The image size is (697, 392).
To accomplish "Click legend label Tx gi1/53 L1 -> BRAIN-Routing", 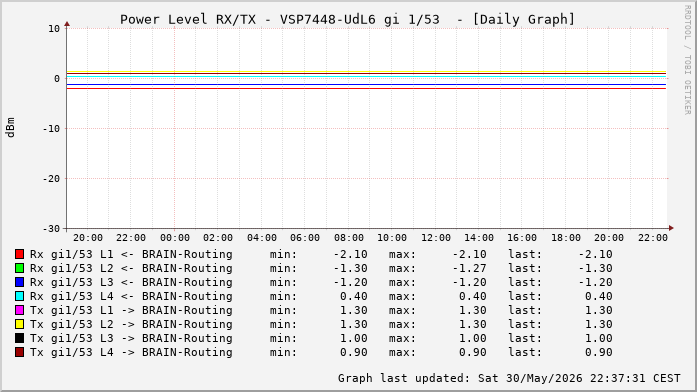I will click(131, 310).
